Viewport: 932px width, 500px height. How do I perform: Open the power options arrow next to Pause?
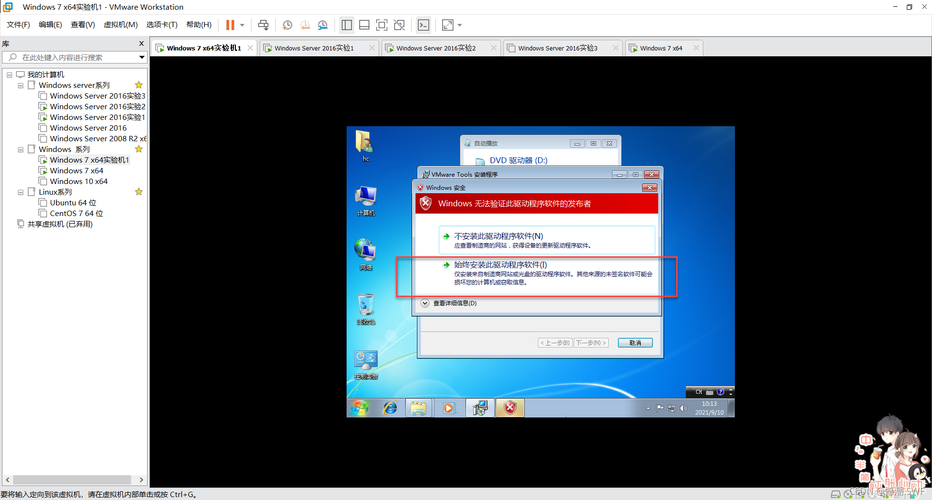pos(242,25)
